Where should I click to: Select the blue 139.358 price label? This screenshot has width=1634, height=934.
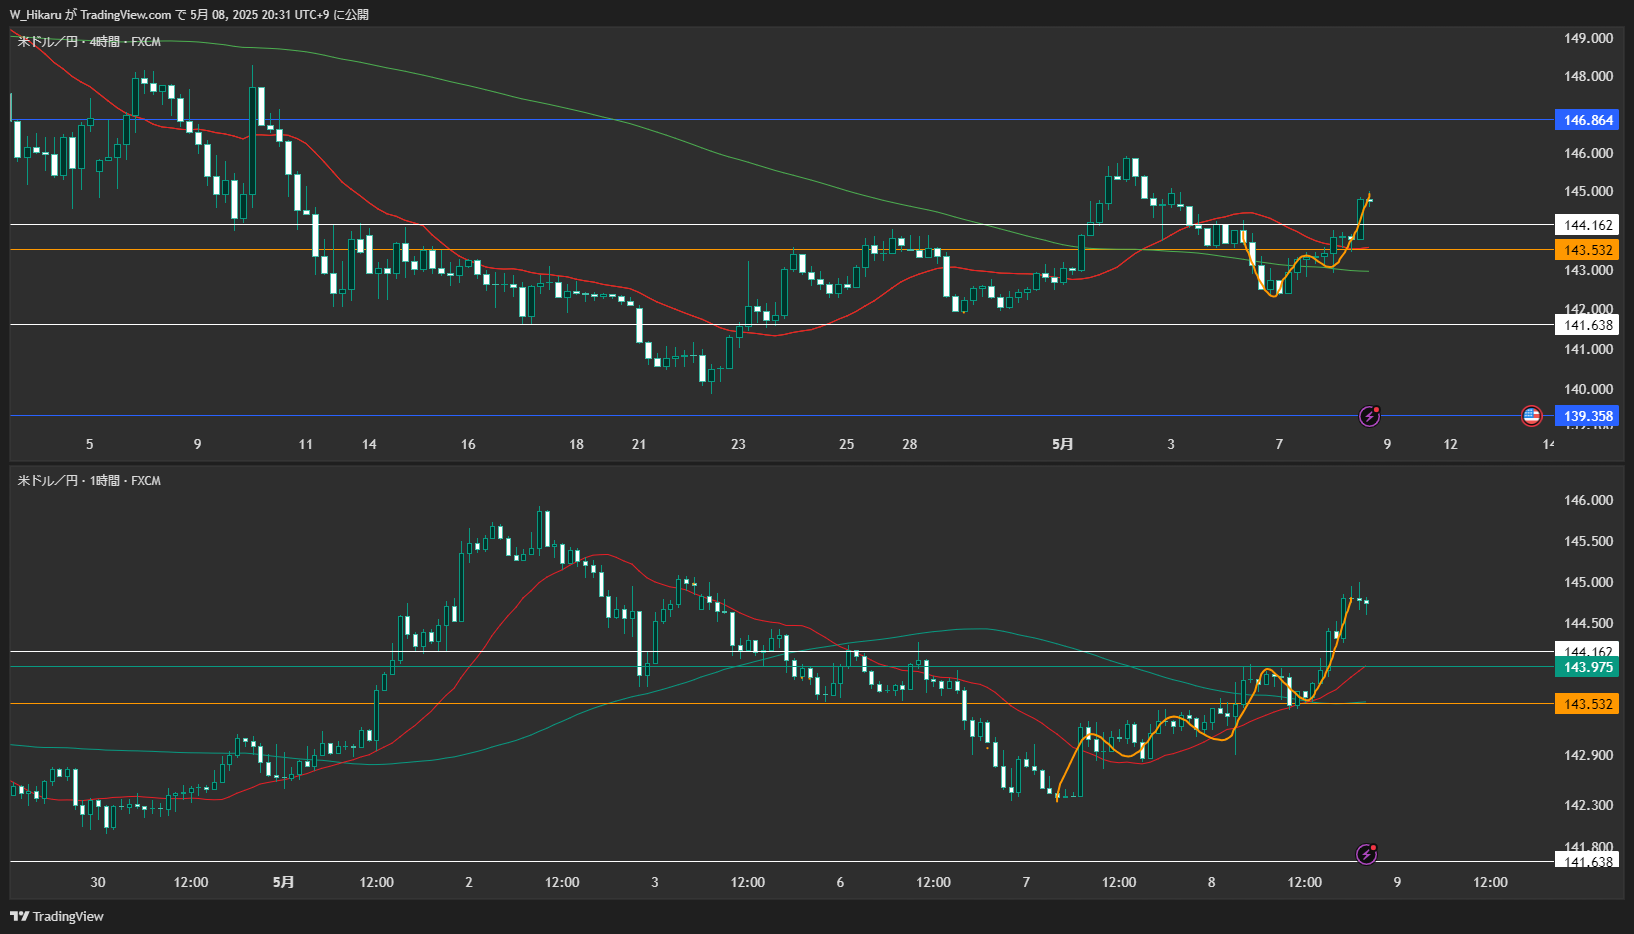pos(1587,416)
